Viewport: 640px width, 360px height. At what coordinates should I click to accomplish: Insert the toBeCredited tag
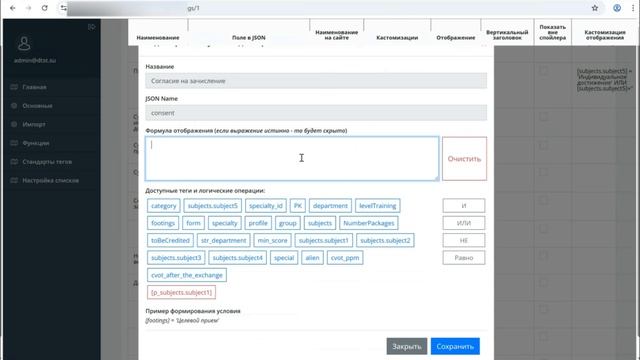click(170, 240)
